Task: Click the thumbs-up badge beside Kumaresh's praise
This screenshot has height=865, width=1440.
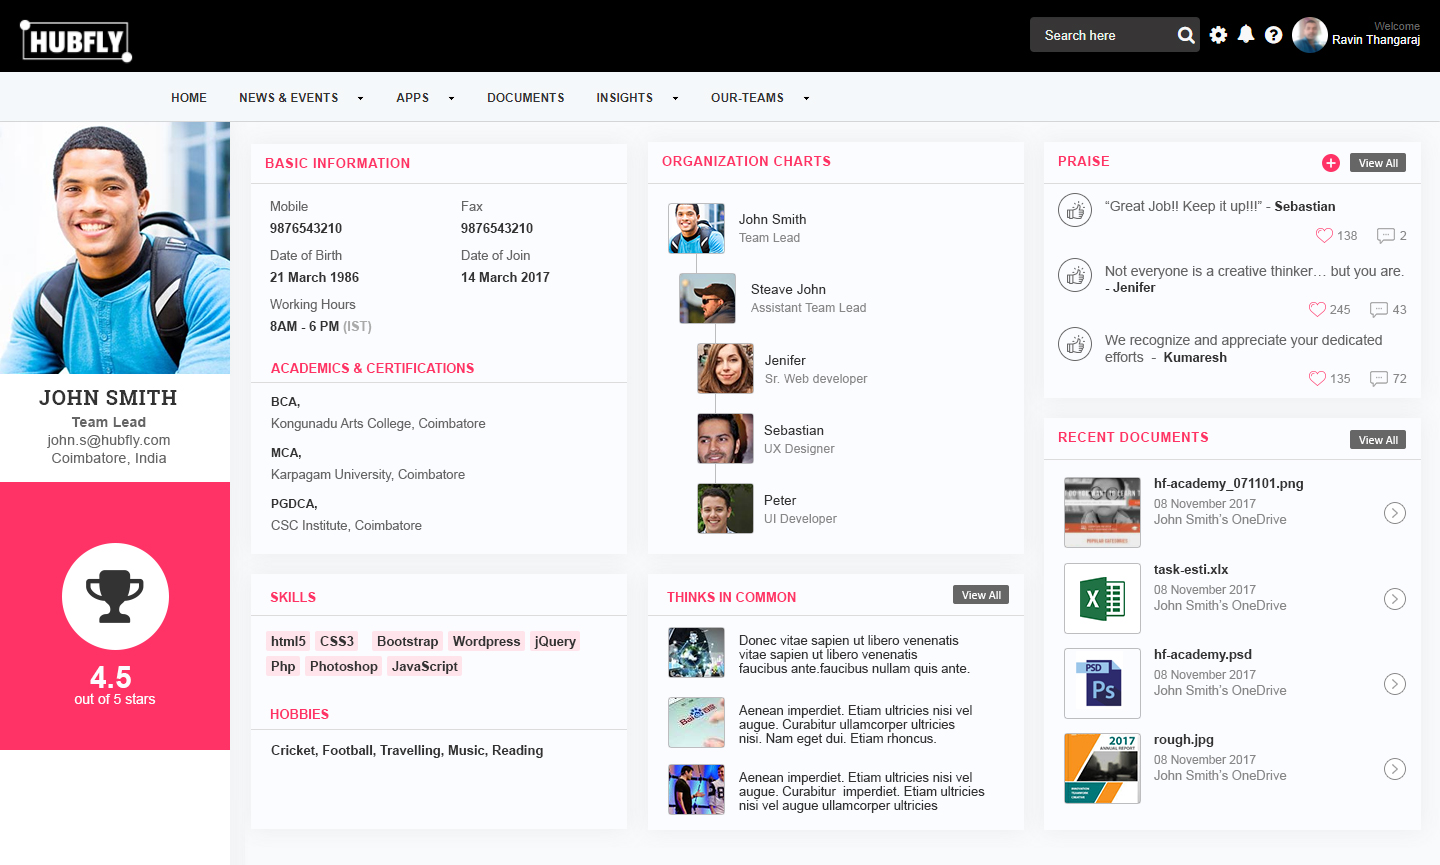Action: coord(1075,344)
